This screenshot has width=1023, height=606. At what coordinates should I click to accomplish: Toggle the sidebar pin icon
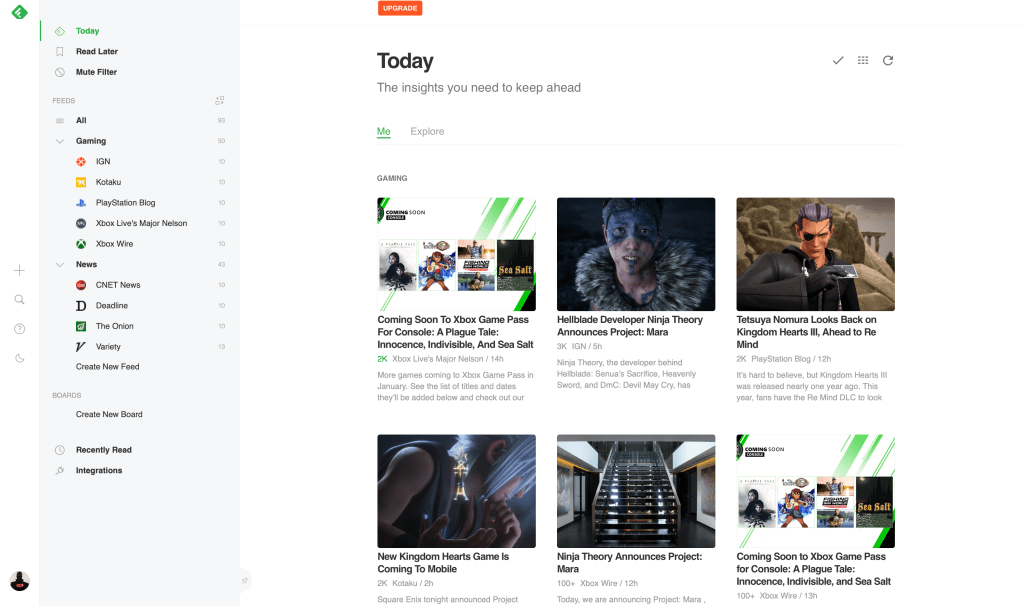(x=245, y=580)
